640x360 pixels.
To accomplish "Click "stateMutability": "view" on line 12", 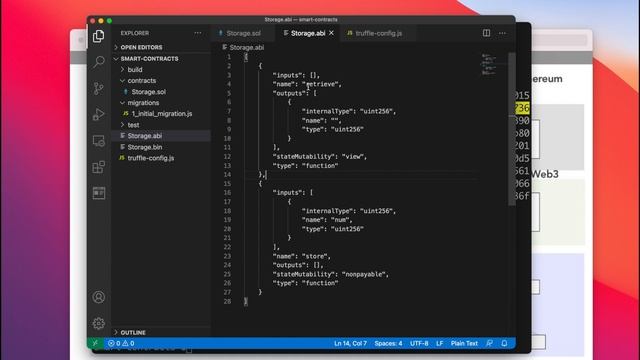I will coord(319,157).
